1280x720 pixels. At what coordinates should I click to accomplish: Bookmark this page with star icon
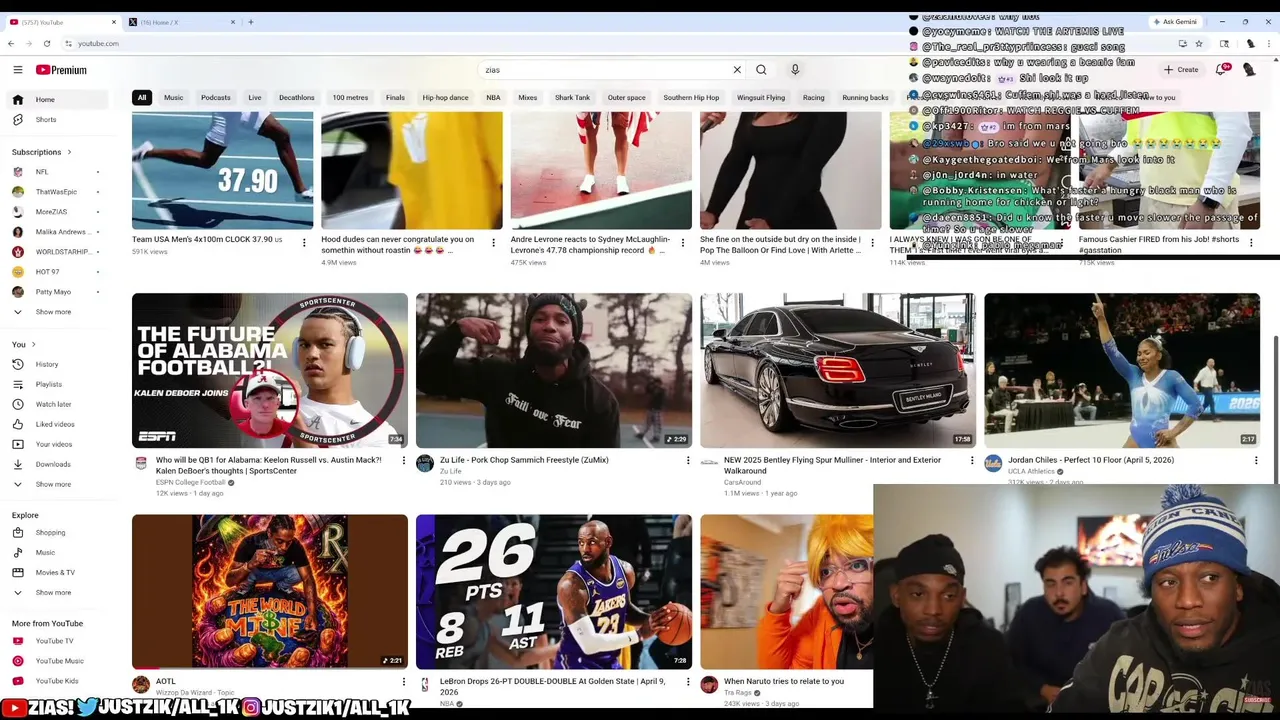tap(1198, 43)
